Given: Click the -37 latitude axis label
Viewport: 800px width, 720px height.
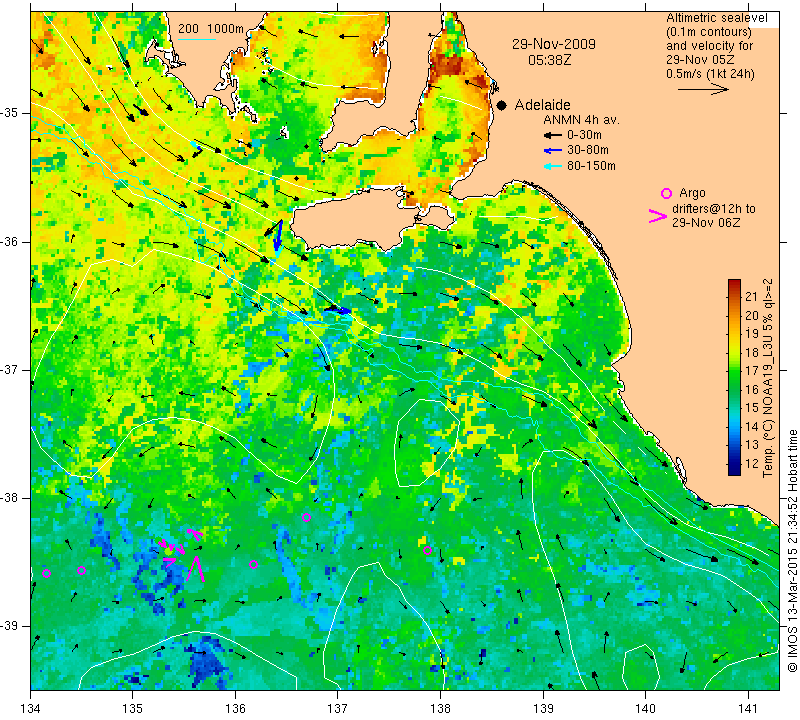Looking at the screenshot, I should 10,369.
